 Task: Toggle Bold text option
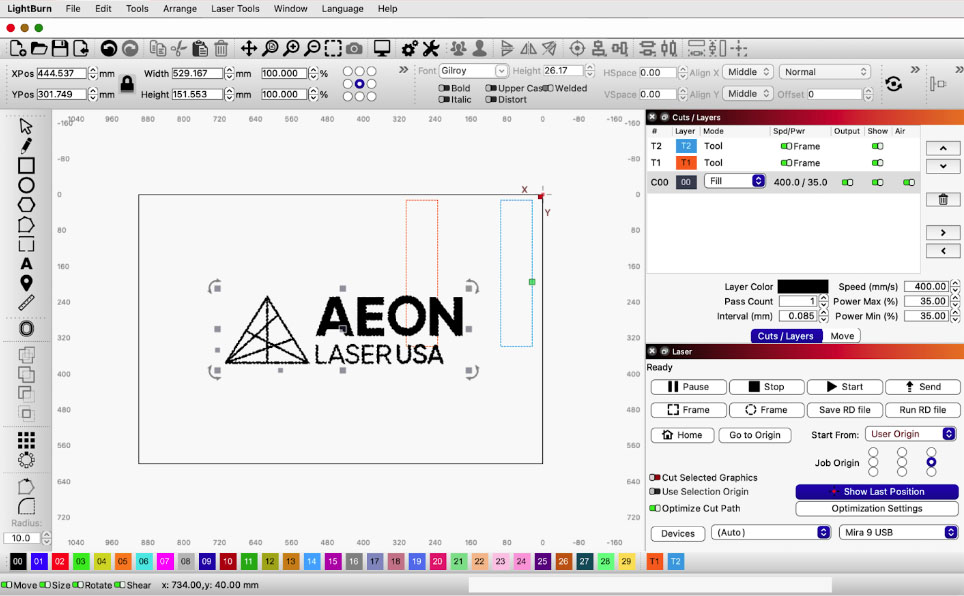(444, 88)
